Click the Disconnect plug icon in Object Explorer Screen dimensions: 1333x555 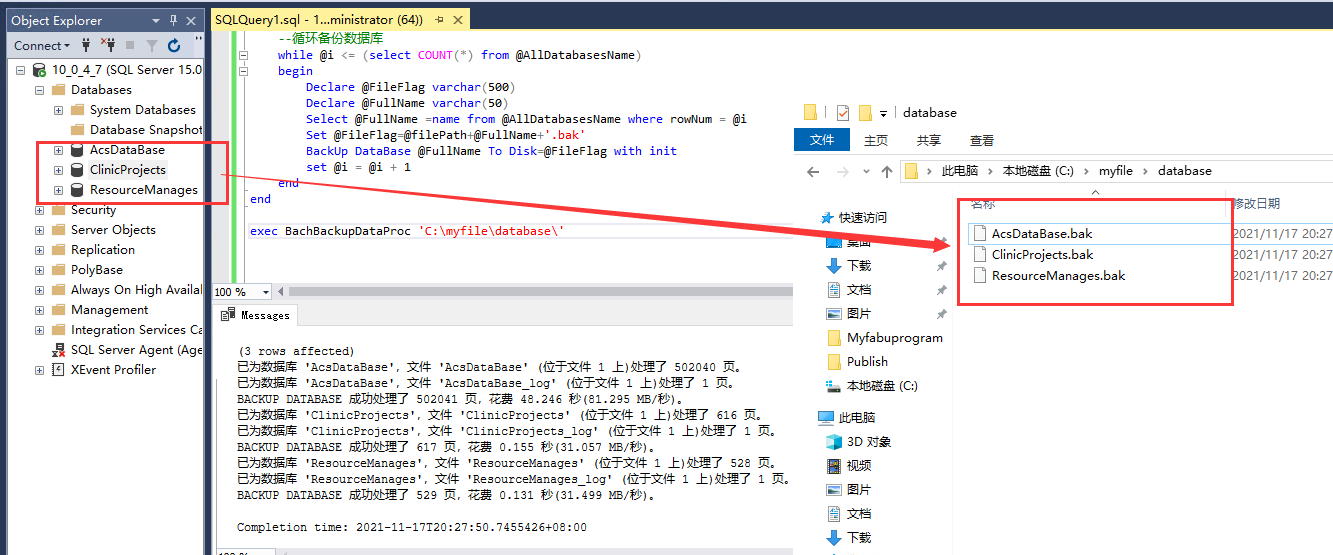[107, 45]
